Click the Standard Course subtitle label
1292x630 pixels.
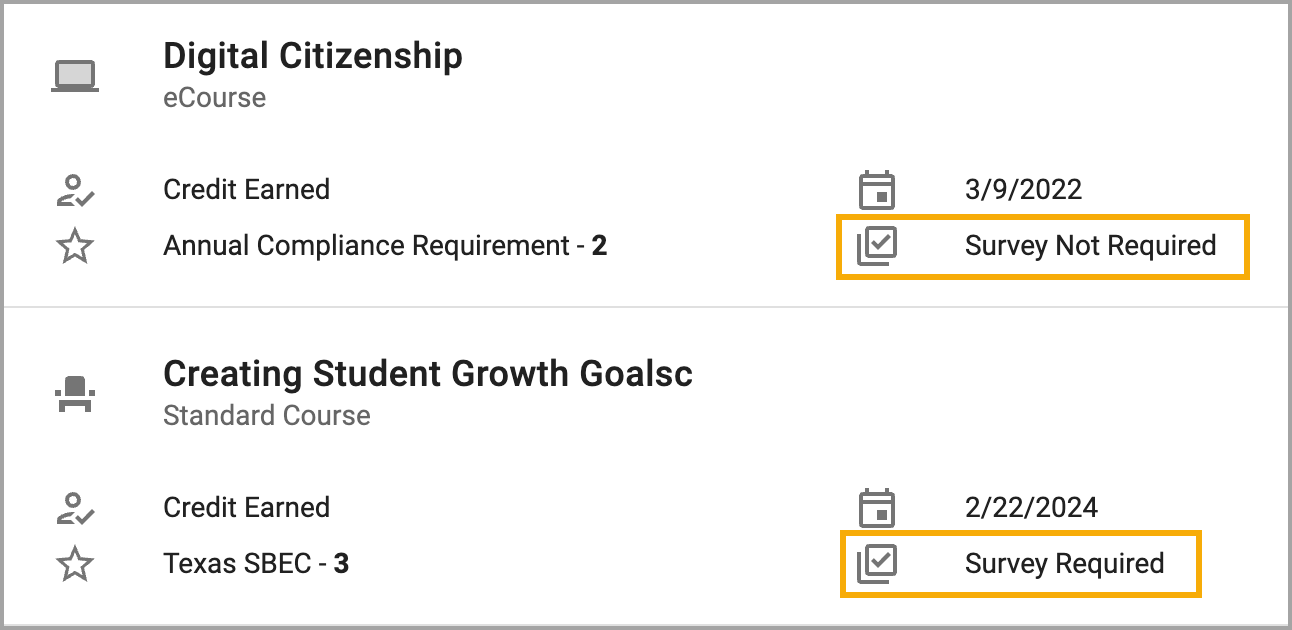267,416
